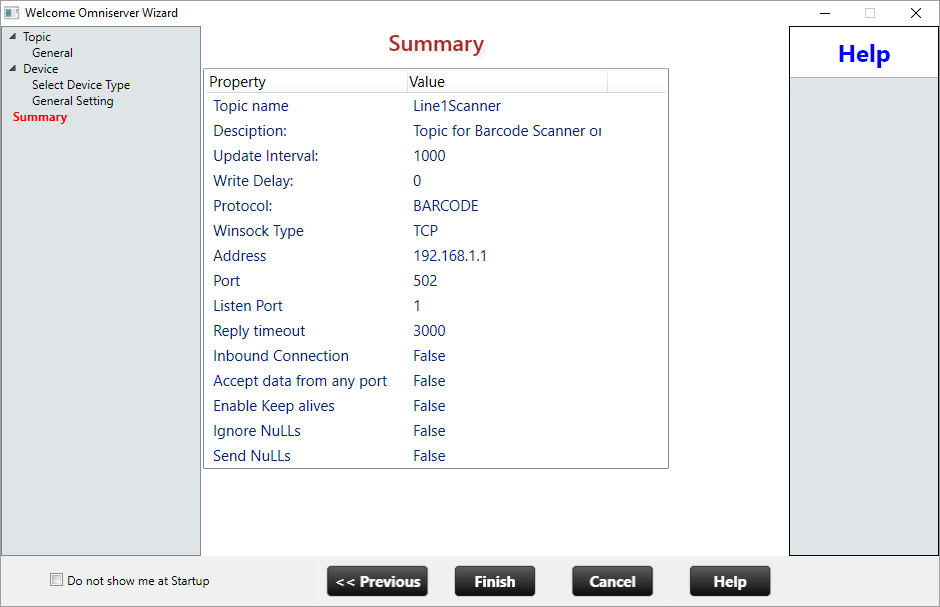Screen dimensions: 940x607
Task: Select the Topic name row
Action: click(435, 106)
